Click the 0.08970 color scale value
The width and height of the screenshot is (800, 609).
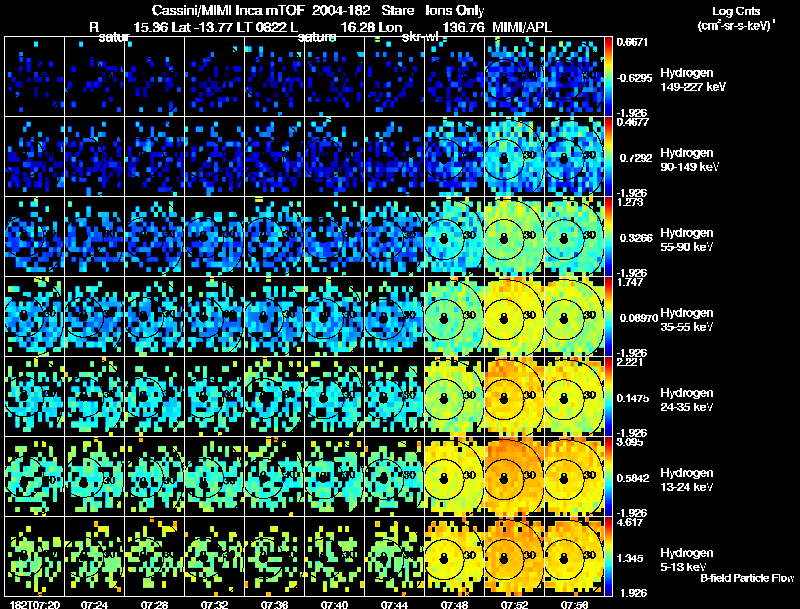(x=639, y=318)
